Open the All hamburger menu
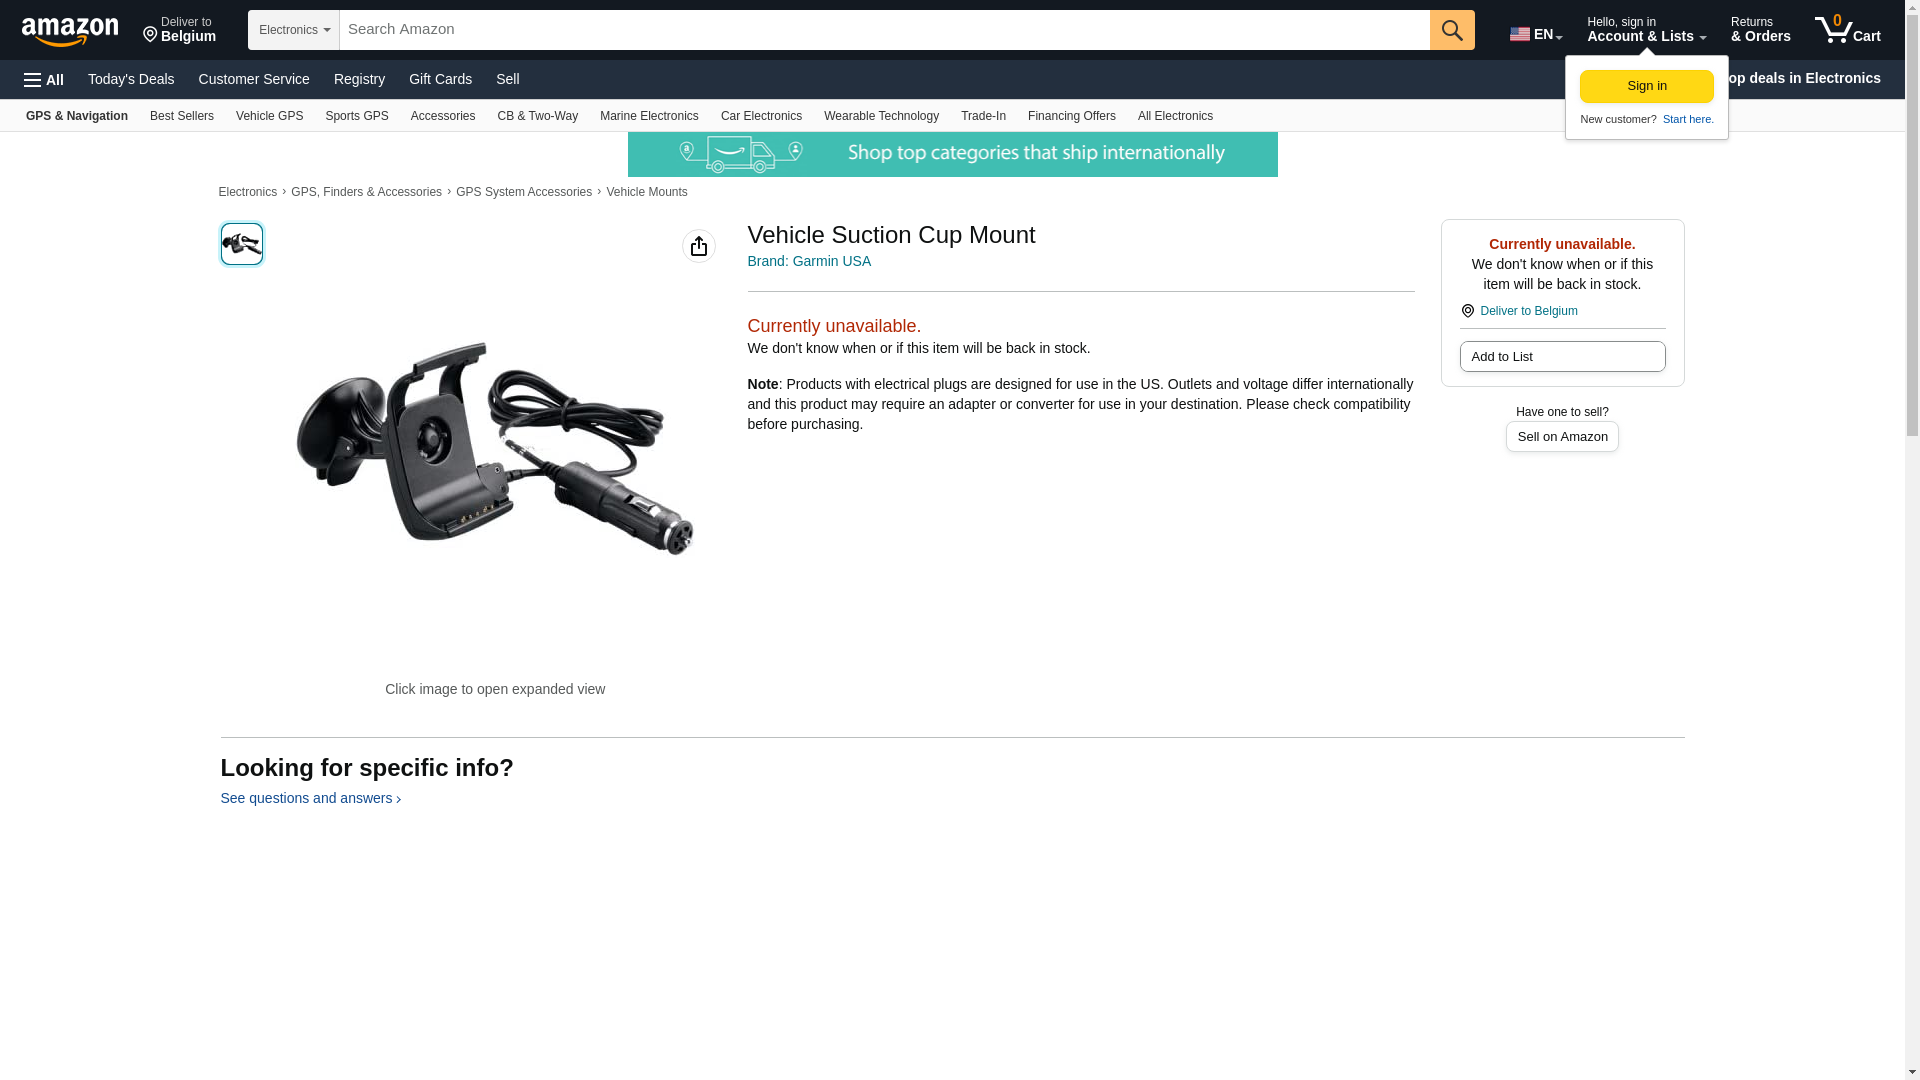Screen dimensions: 1920x1080 44,80
